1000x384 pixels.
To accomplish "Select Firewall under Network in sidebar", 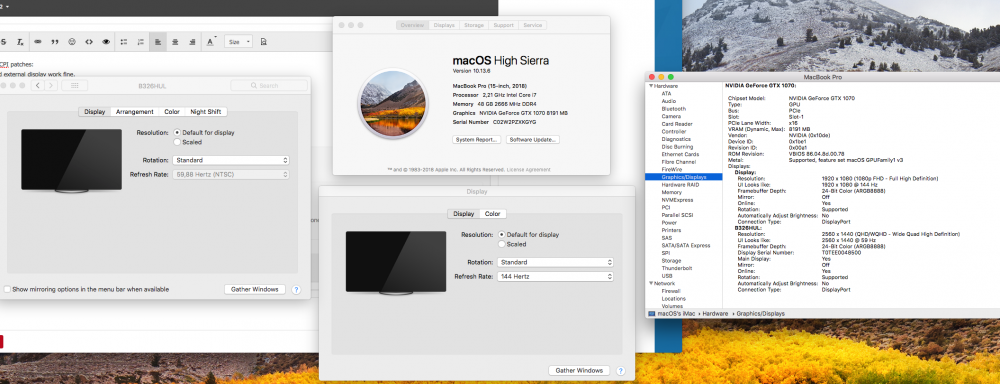I will 671,291.
